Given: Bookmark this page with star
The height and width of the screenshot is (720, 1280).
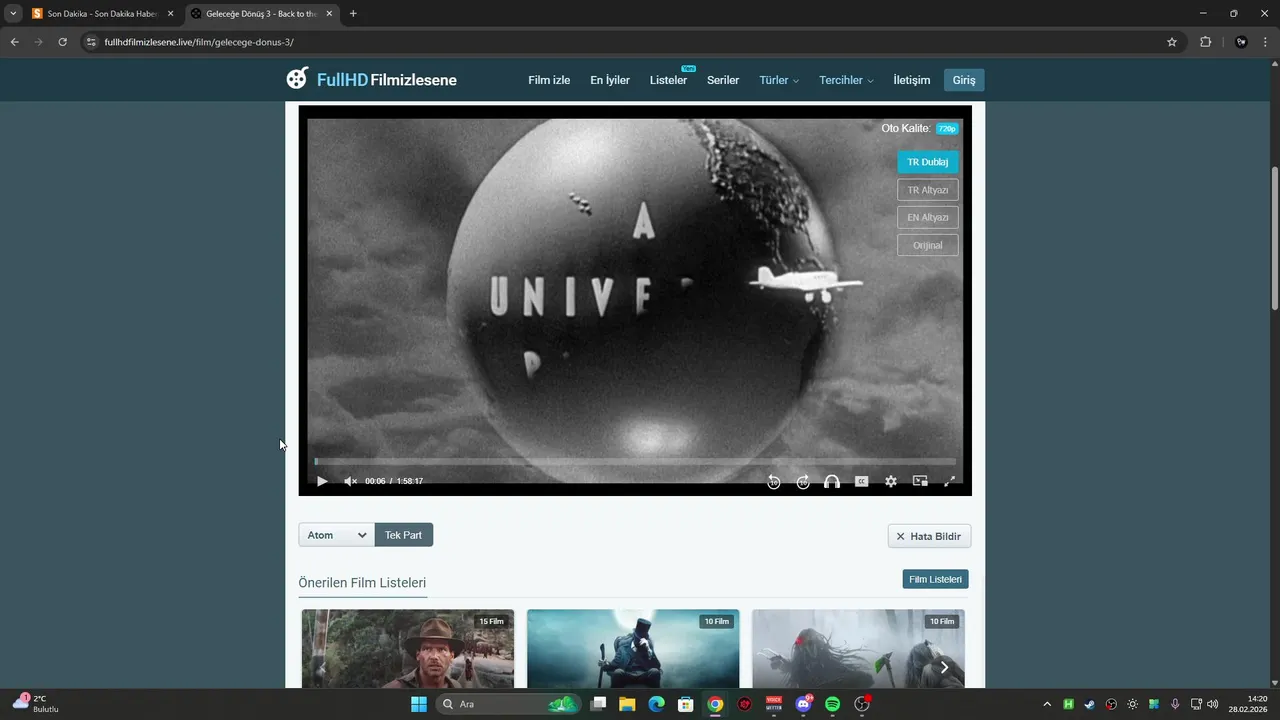Looking at the screenshot, I should click(1172, 42).
